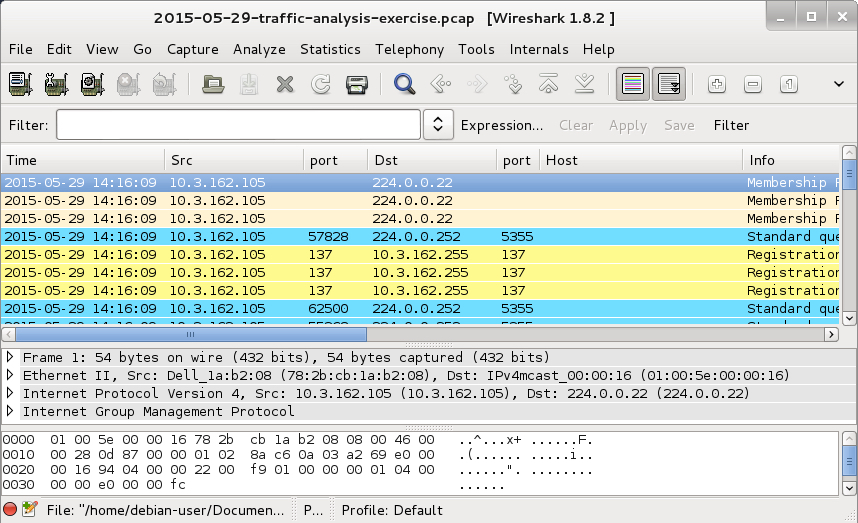The width and height of the screenshot is (858, 523).
Task: Click the Apply filter button
Action: [628, 125]
